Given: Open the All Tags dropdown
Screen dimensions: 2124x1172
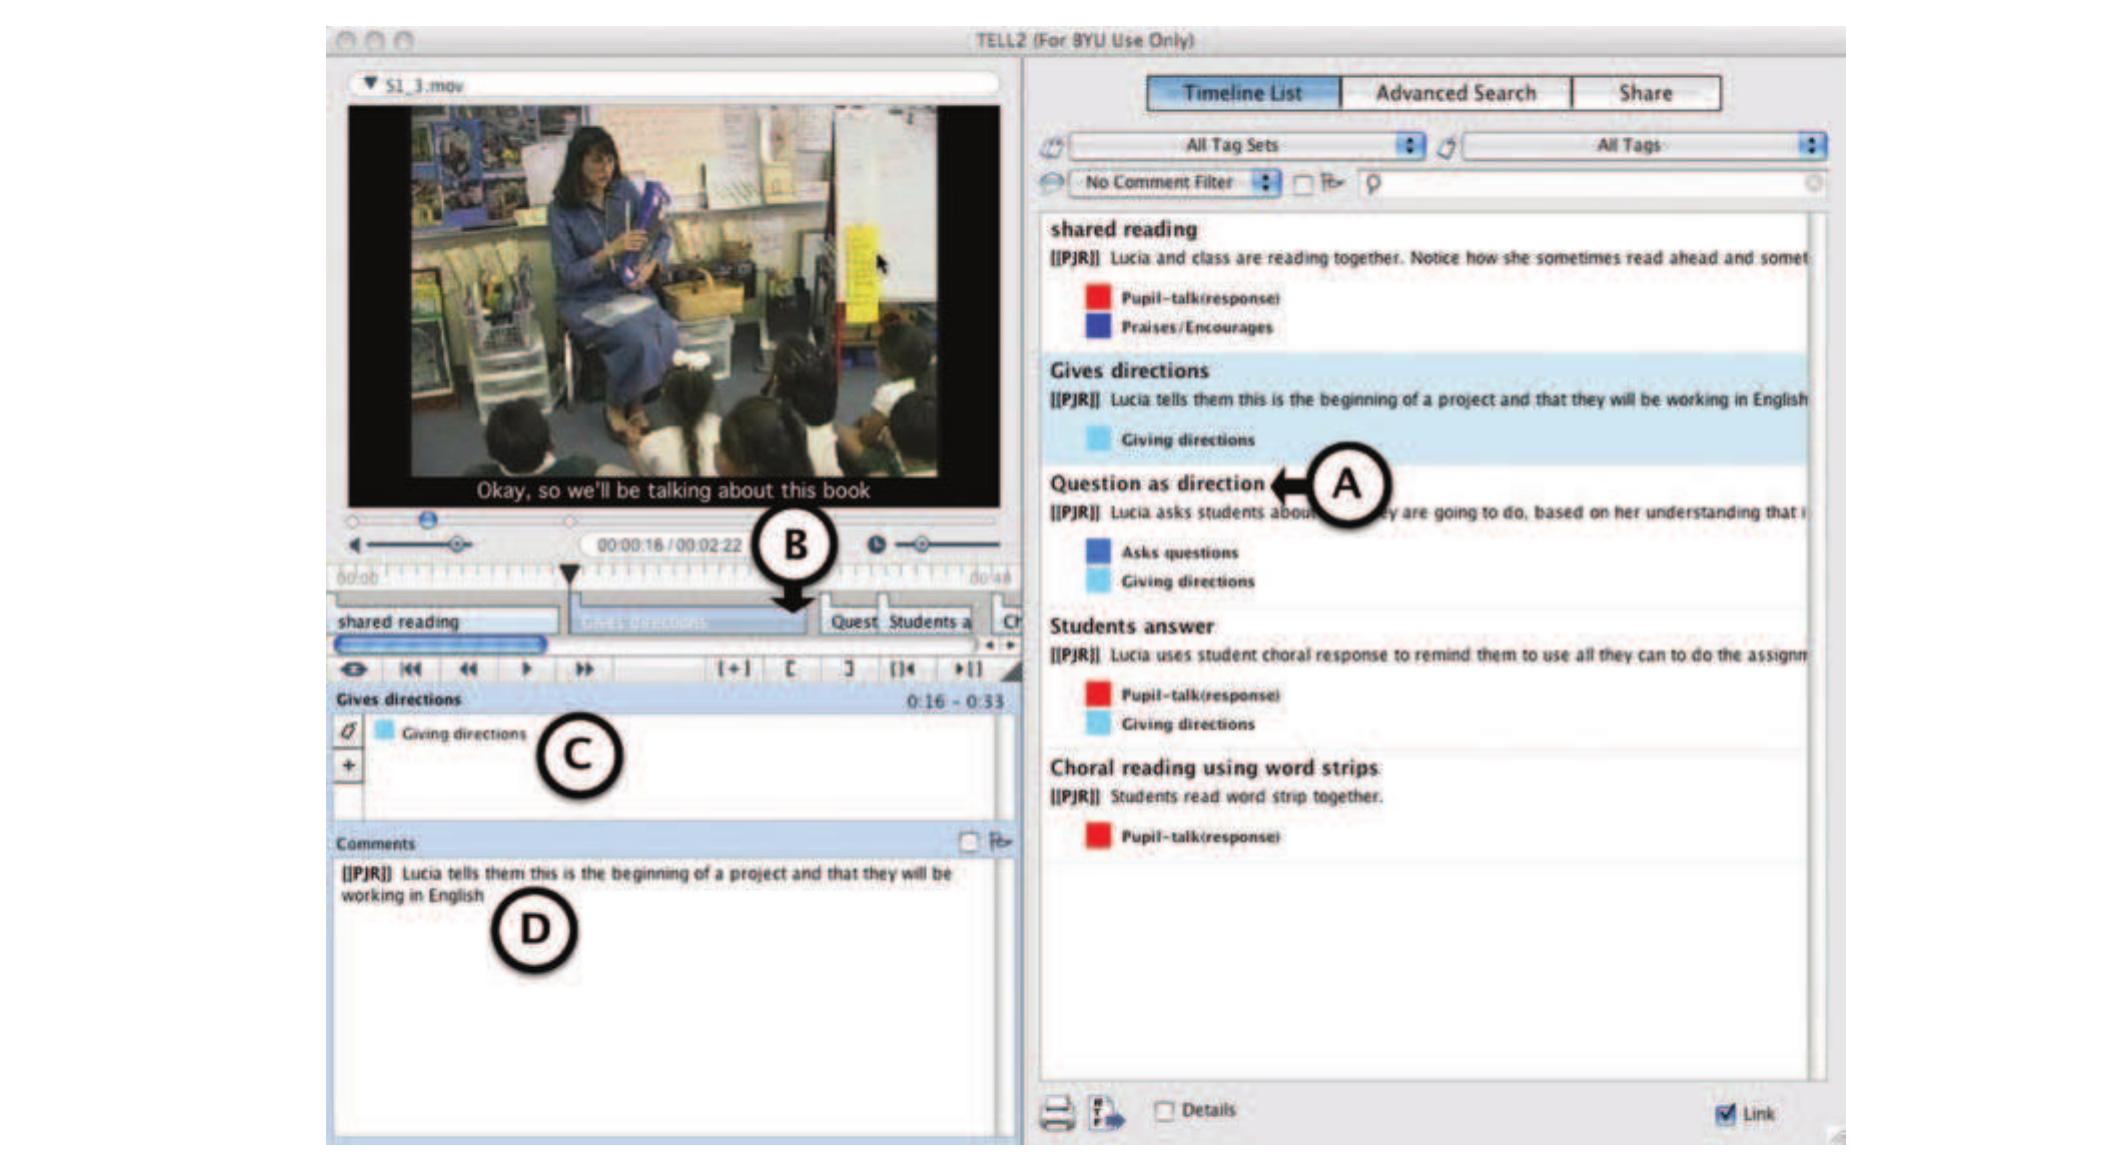Looking at the screenshot, I should [x=1643, y=145].
